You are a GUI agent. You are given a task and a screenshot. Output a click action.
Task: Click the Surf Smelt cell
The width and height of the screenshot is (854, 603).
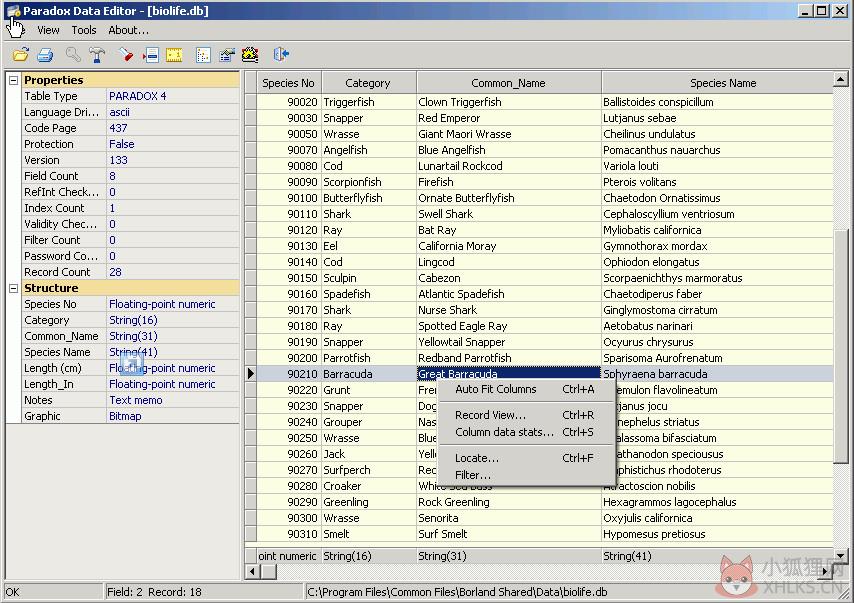[x=509, y=534]
